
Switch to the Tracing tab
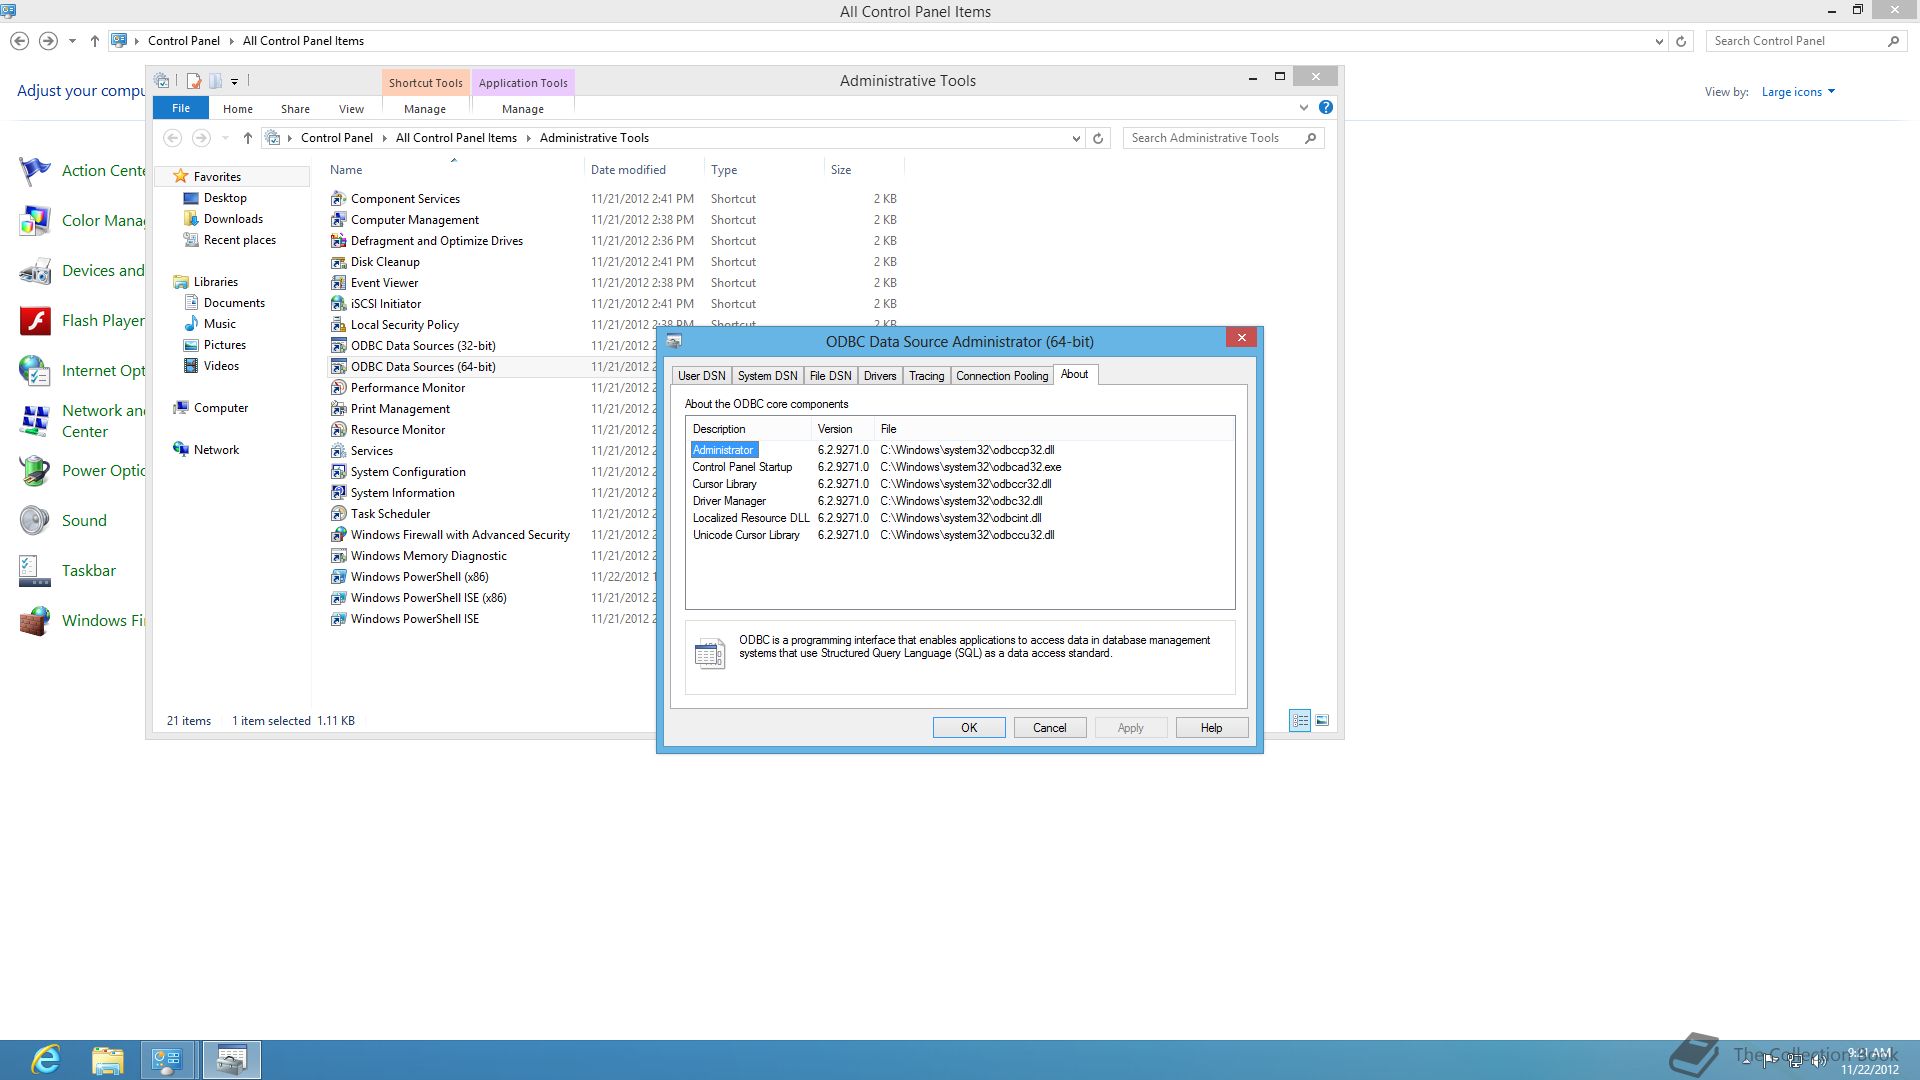[926, 376]
